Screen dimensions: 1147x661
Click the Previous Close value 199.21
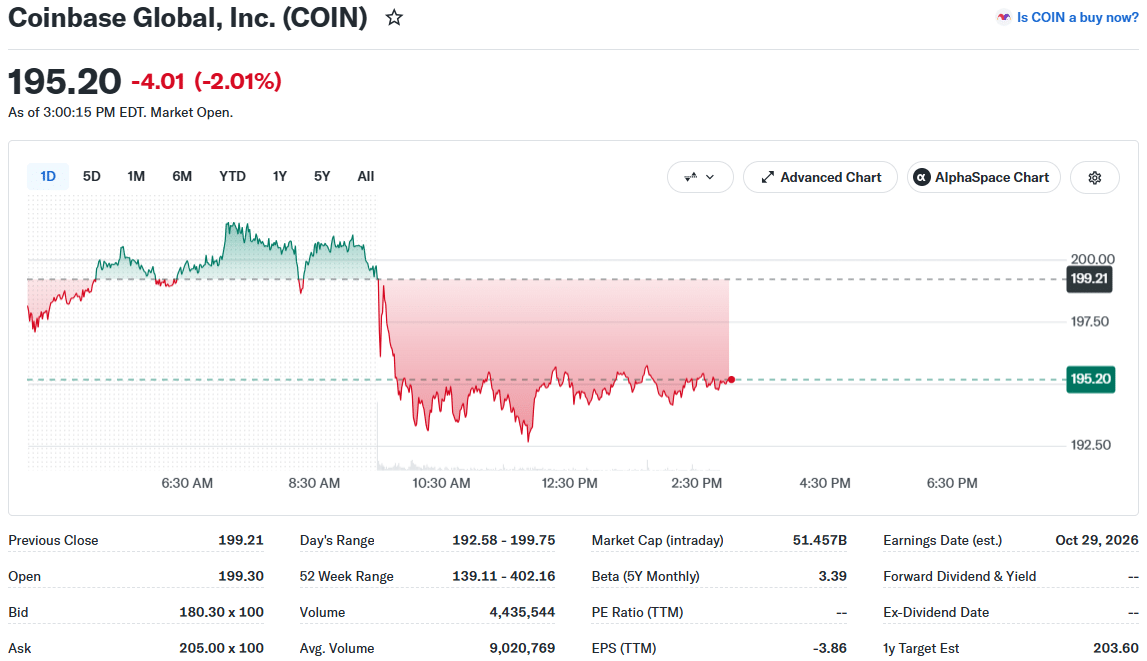241,540
